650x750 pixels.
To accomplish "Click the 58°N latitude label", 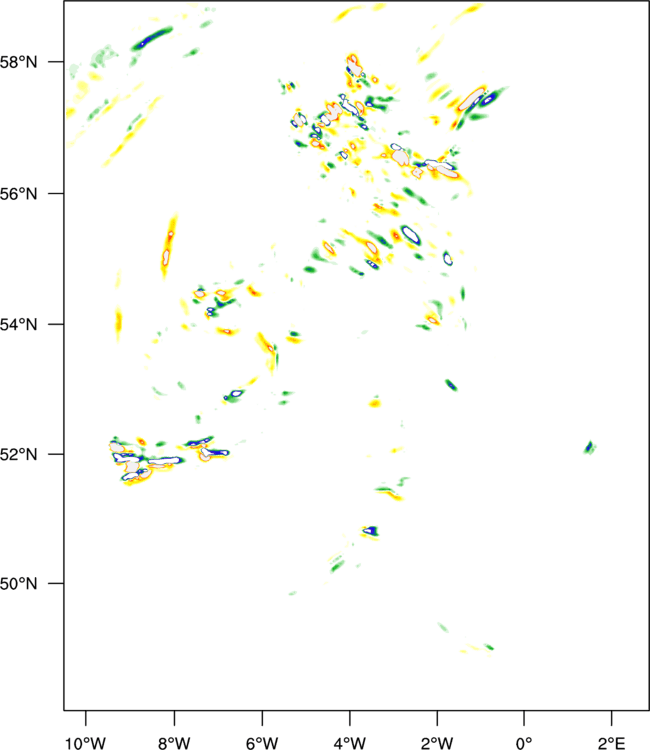I will pos(18,62).
